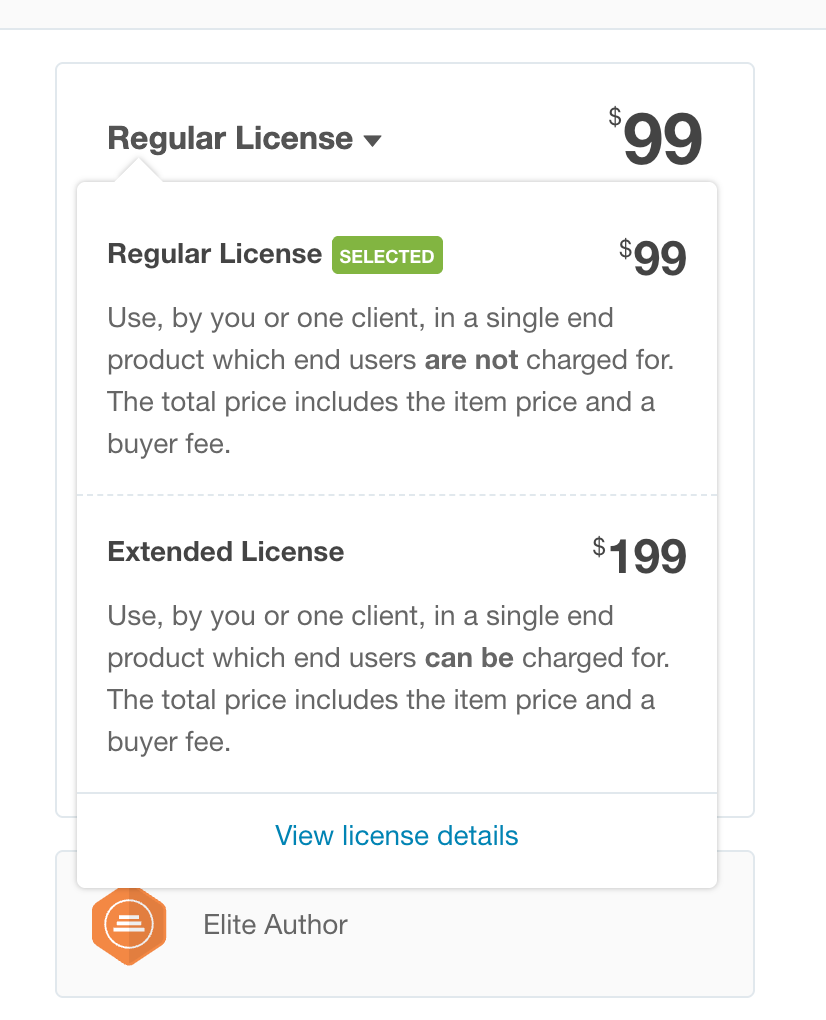Select the Extended License option
The width and height of the screenshot is (826, 1020).
coord(226,552)
